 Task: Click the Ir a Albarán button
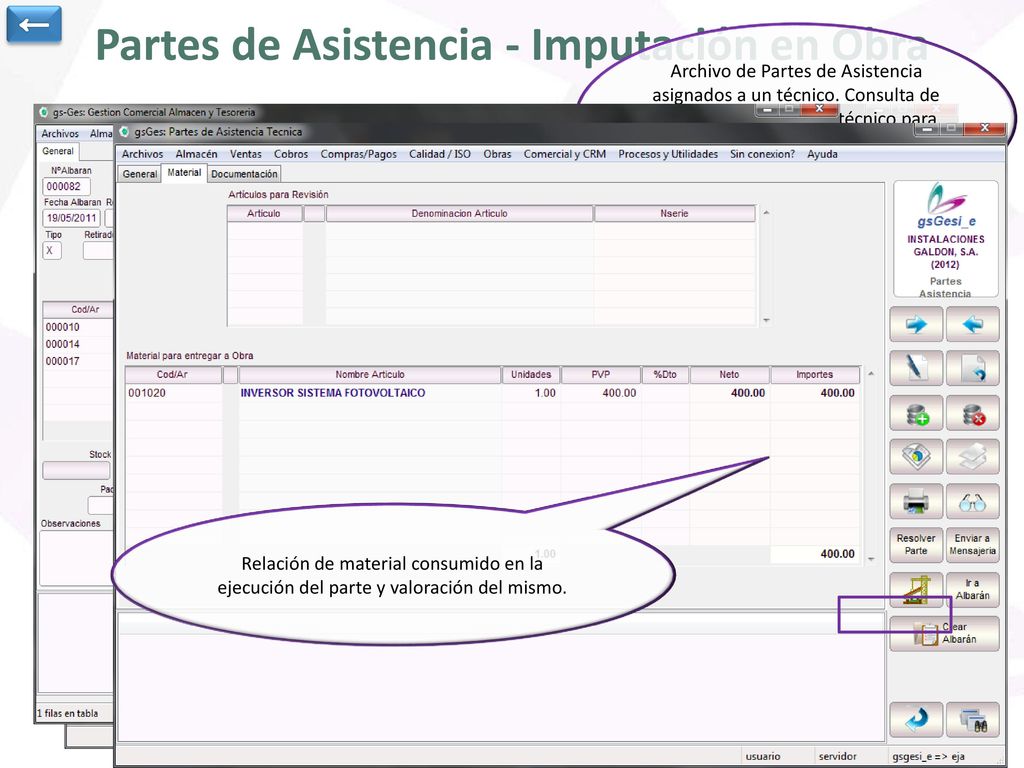coord(972,589)
